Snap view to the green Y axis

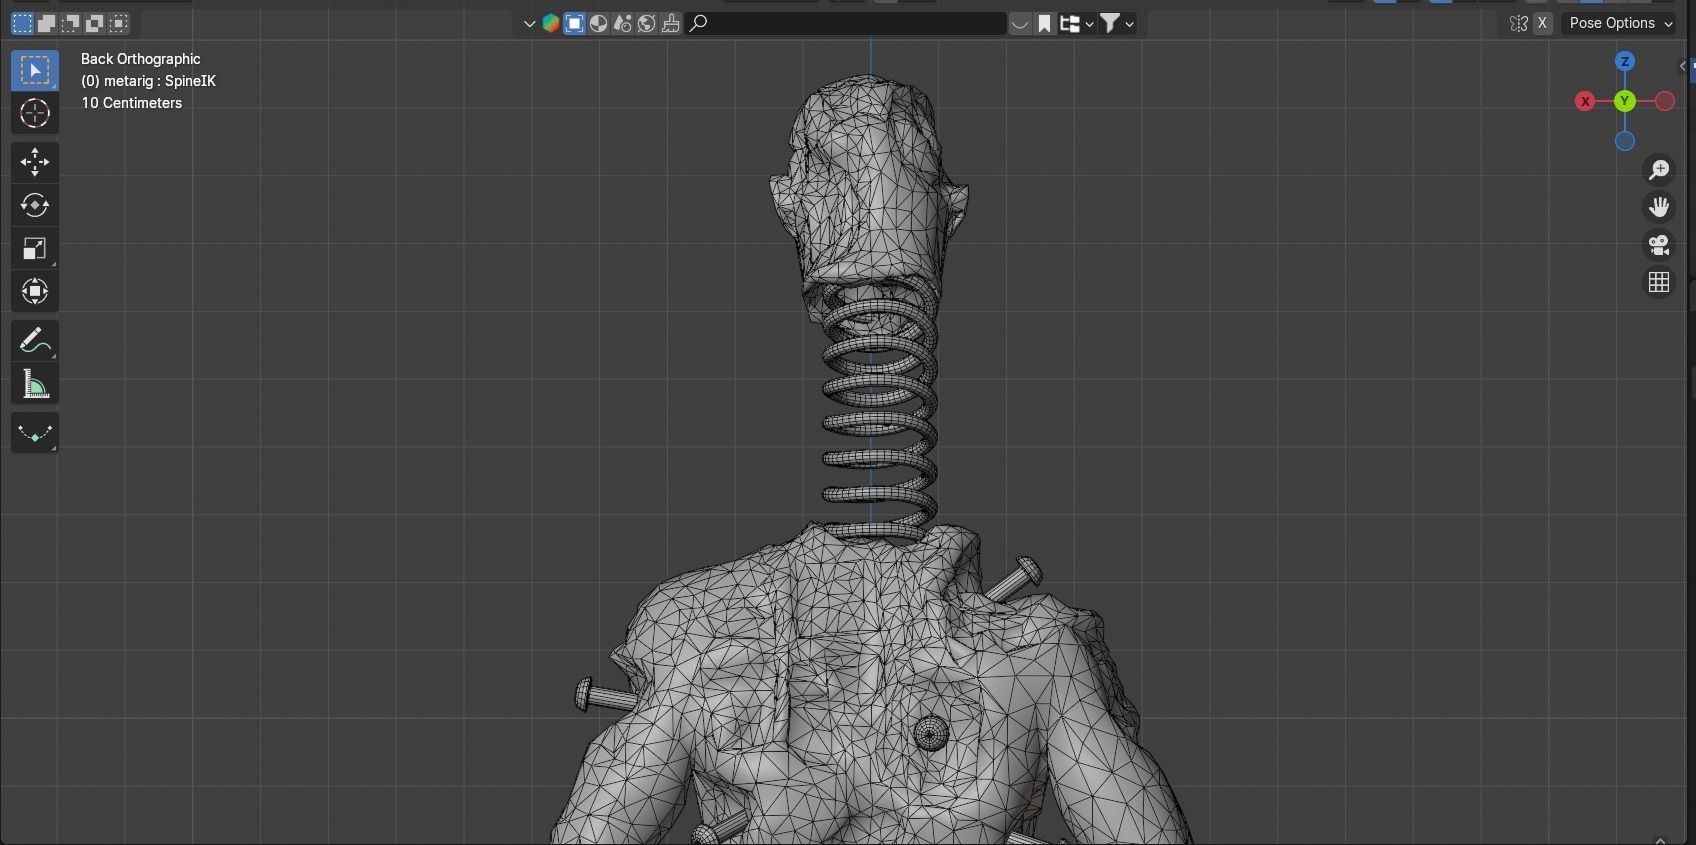[x=1625, y=101]
